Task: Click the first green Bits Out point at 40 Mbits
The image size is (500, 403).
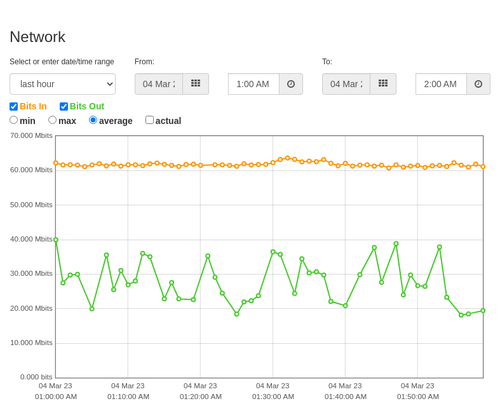Action: (56, 240)
